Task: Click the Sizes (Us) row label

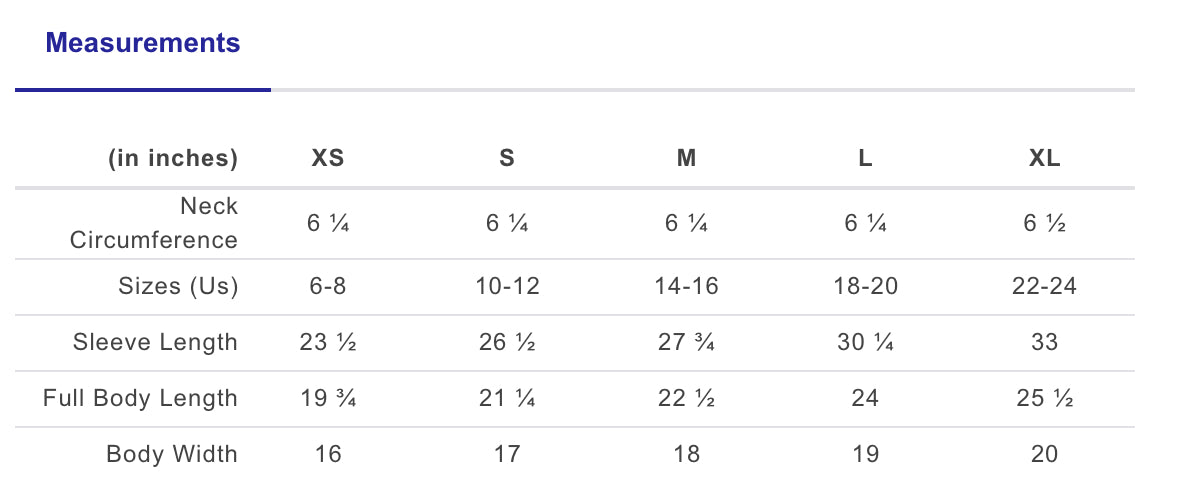Action: 178,286
